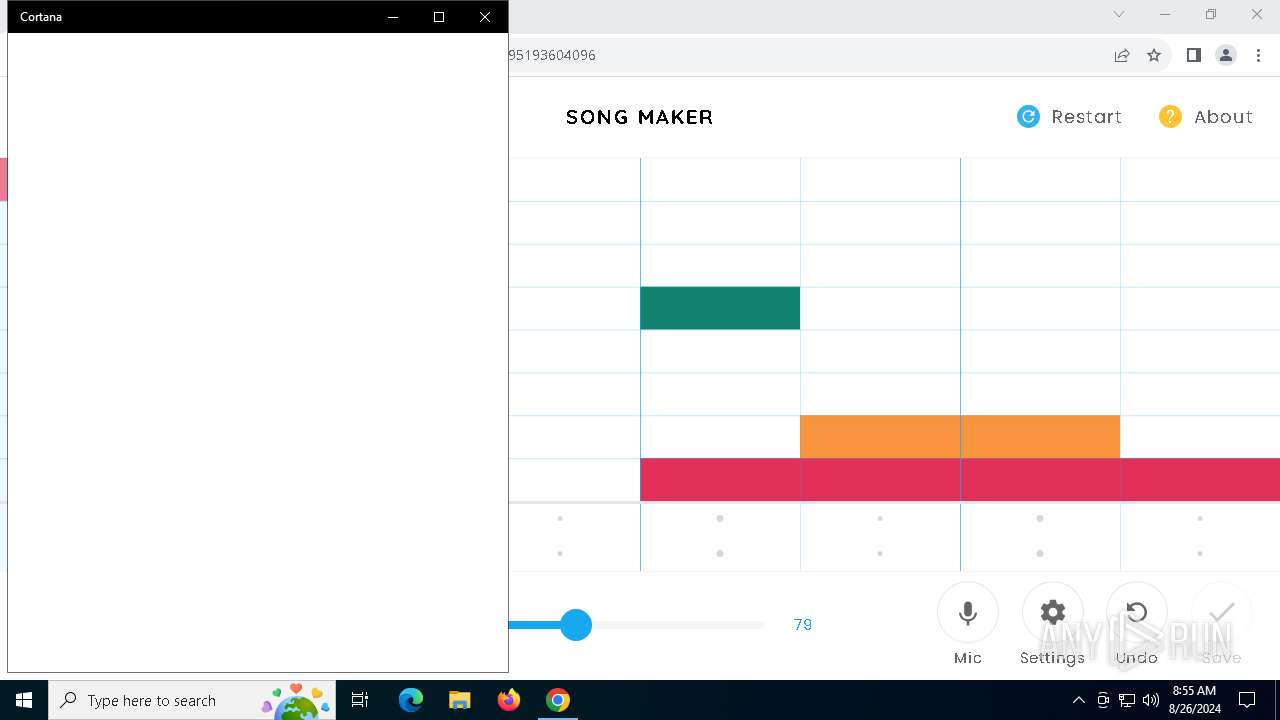This screenshot has height=720, width=1280.
Task: Minimize the Cortana window
Action: point(393,17)
